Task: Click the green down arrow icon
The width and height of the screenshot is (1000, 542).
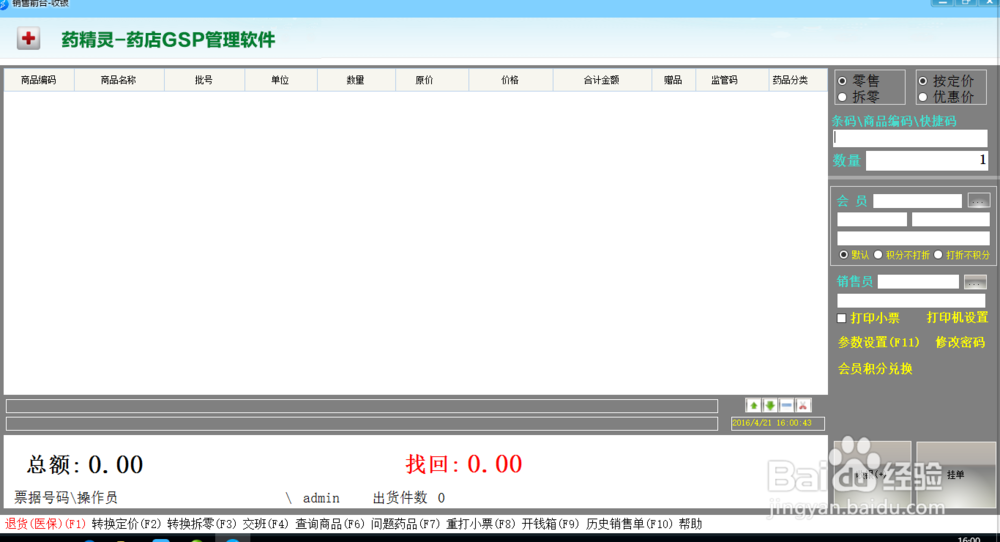Action: (x=770, y=406)
